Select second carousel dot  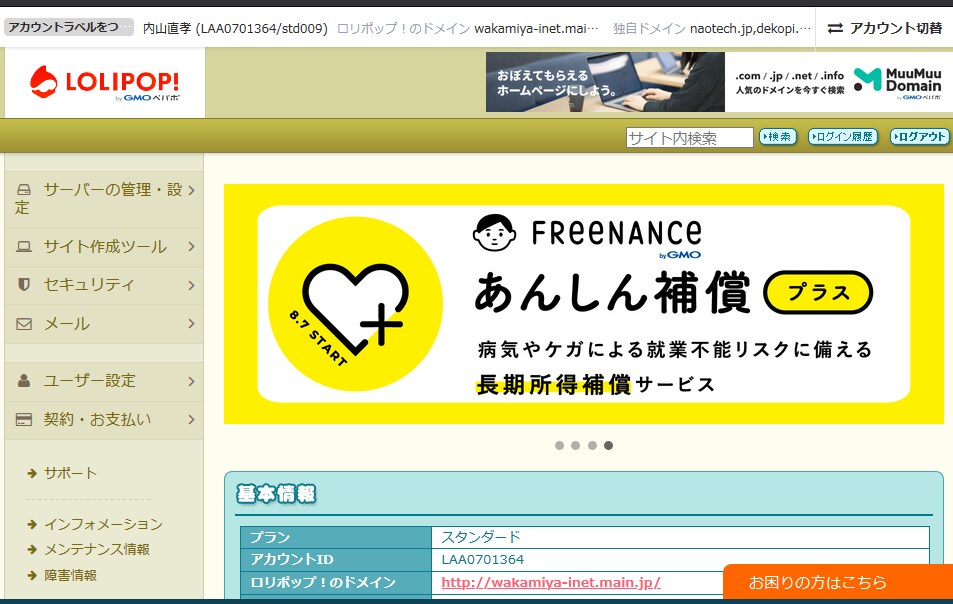(x=576, y=445)
